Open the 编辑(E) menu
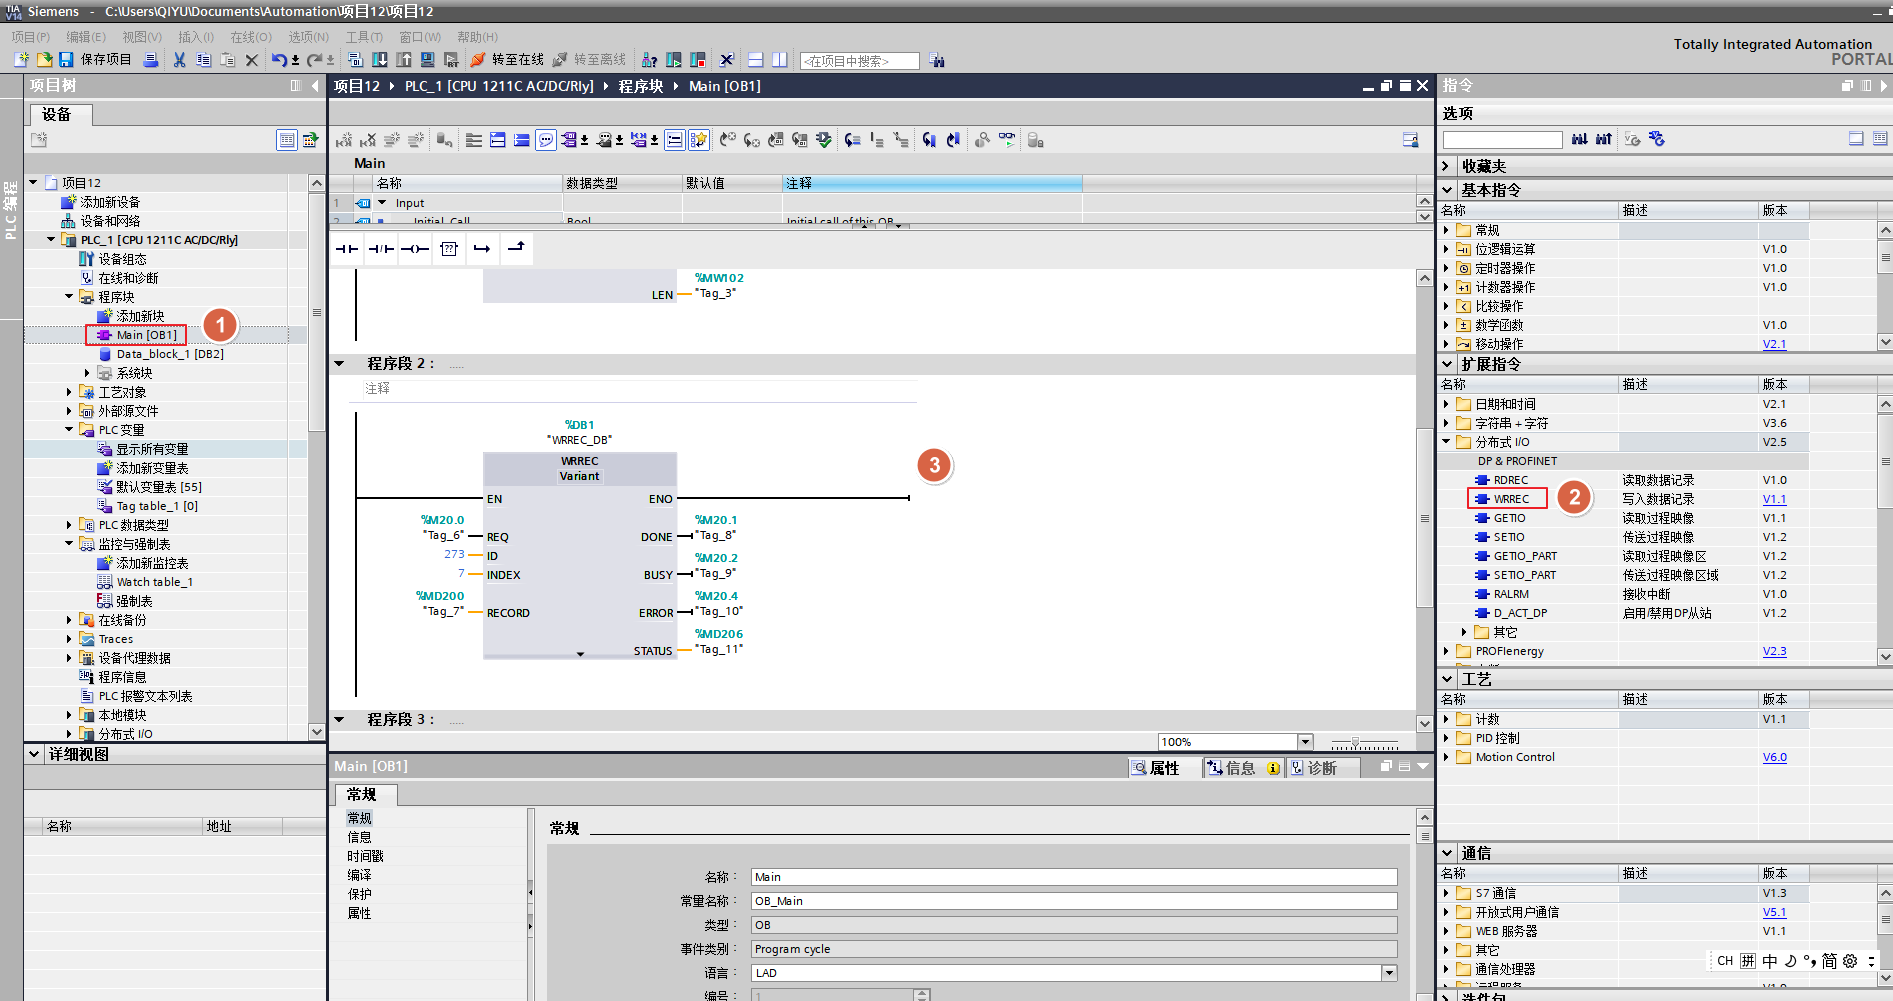1893x1001 pixels. point(86,37)
